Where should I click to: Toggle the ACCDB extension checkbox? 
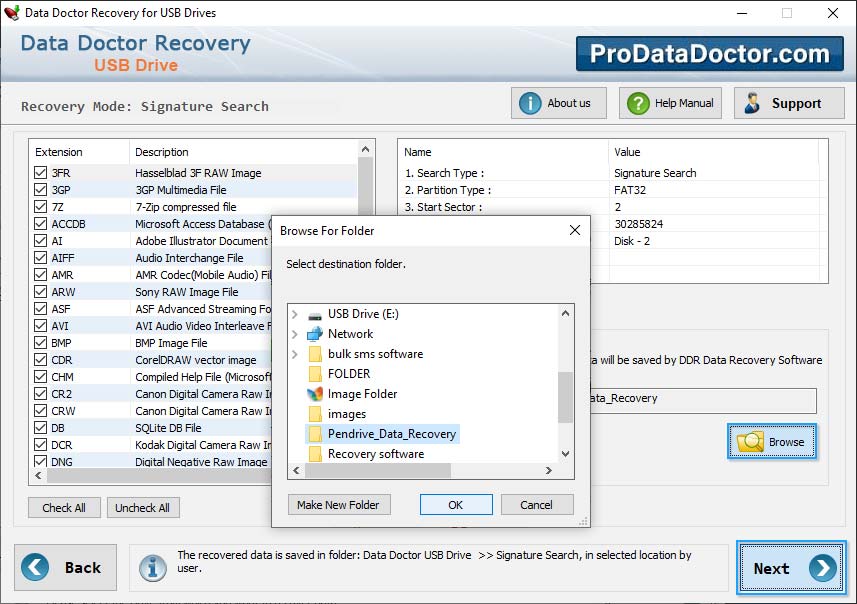40,224
